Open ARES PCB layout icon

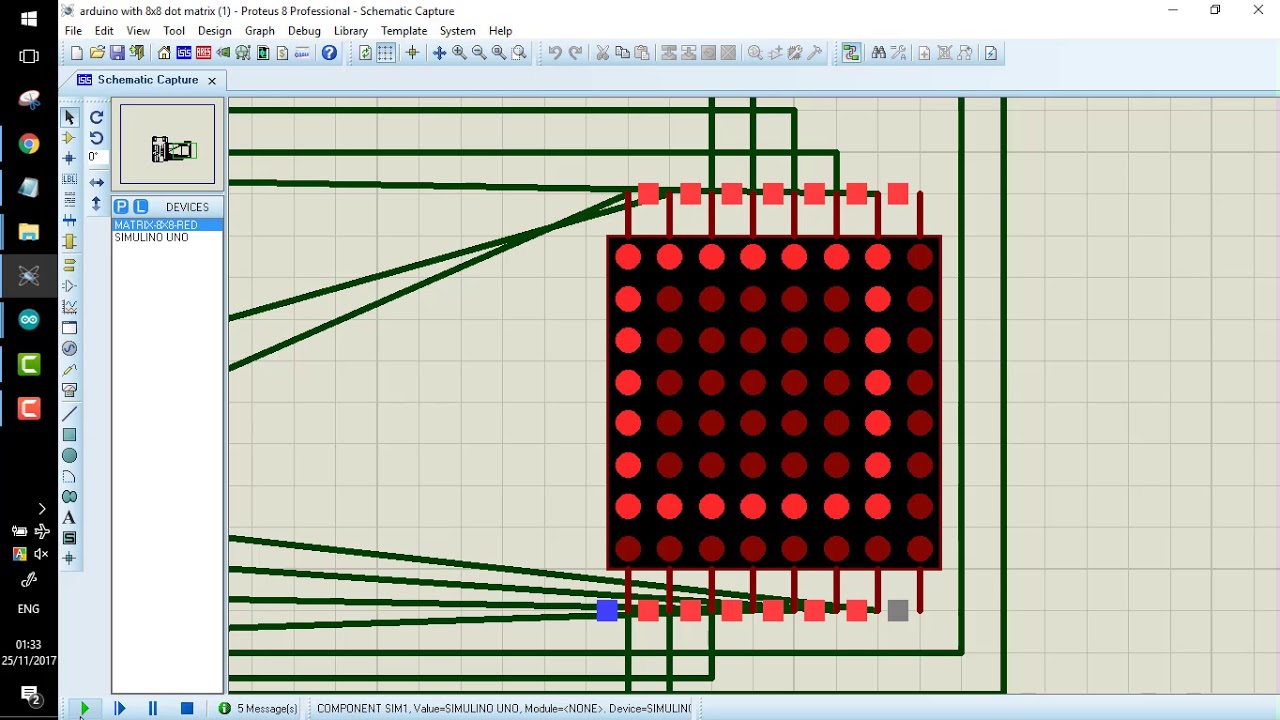point(204,53)
